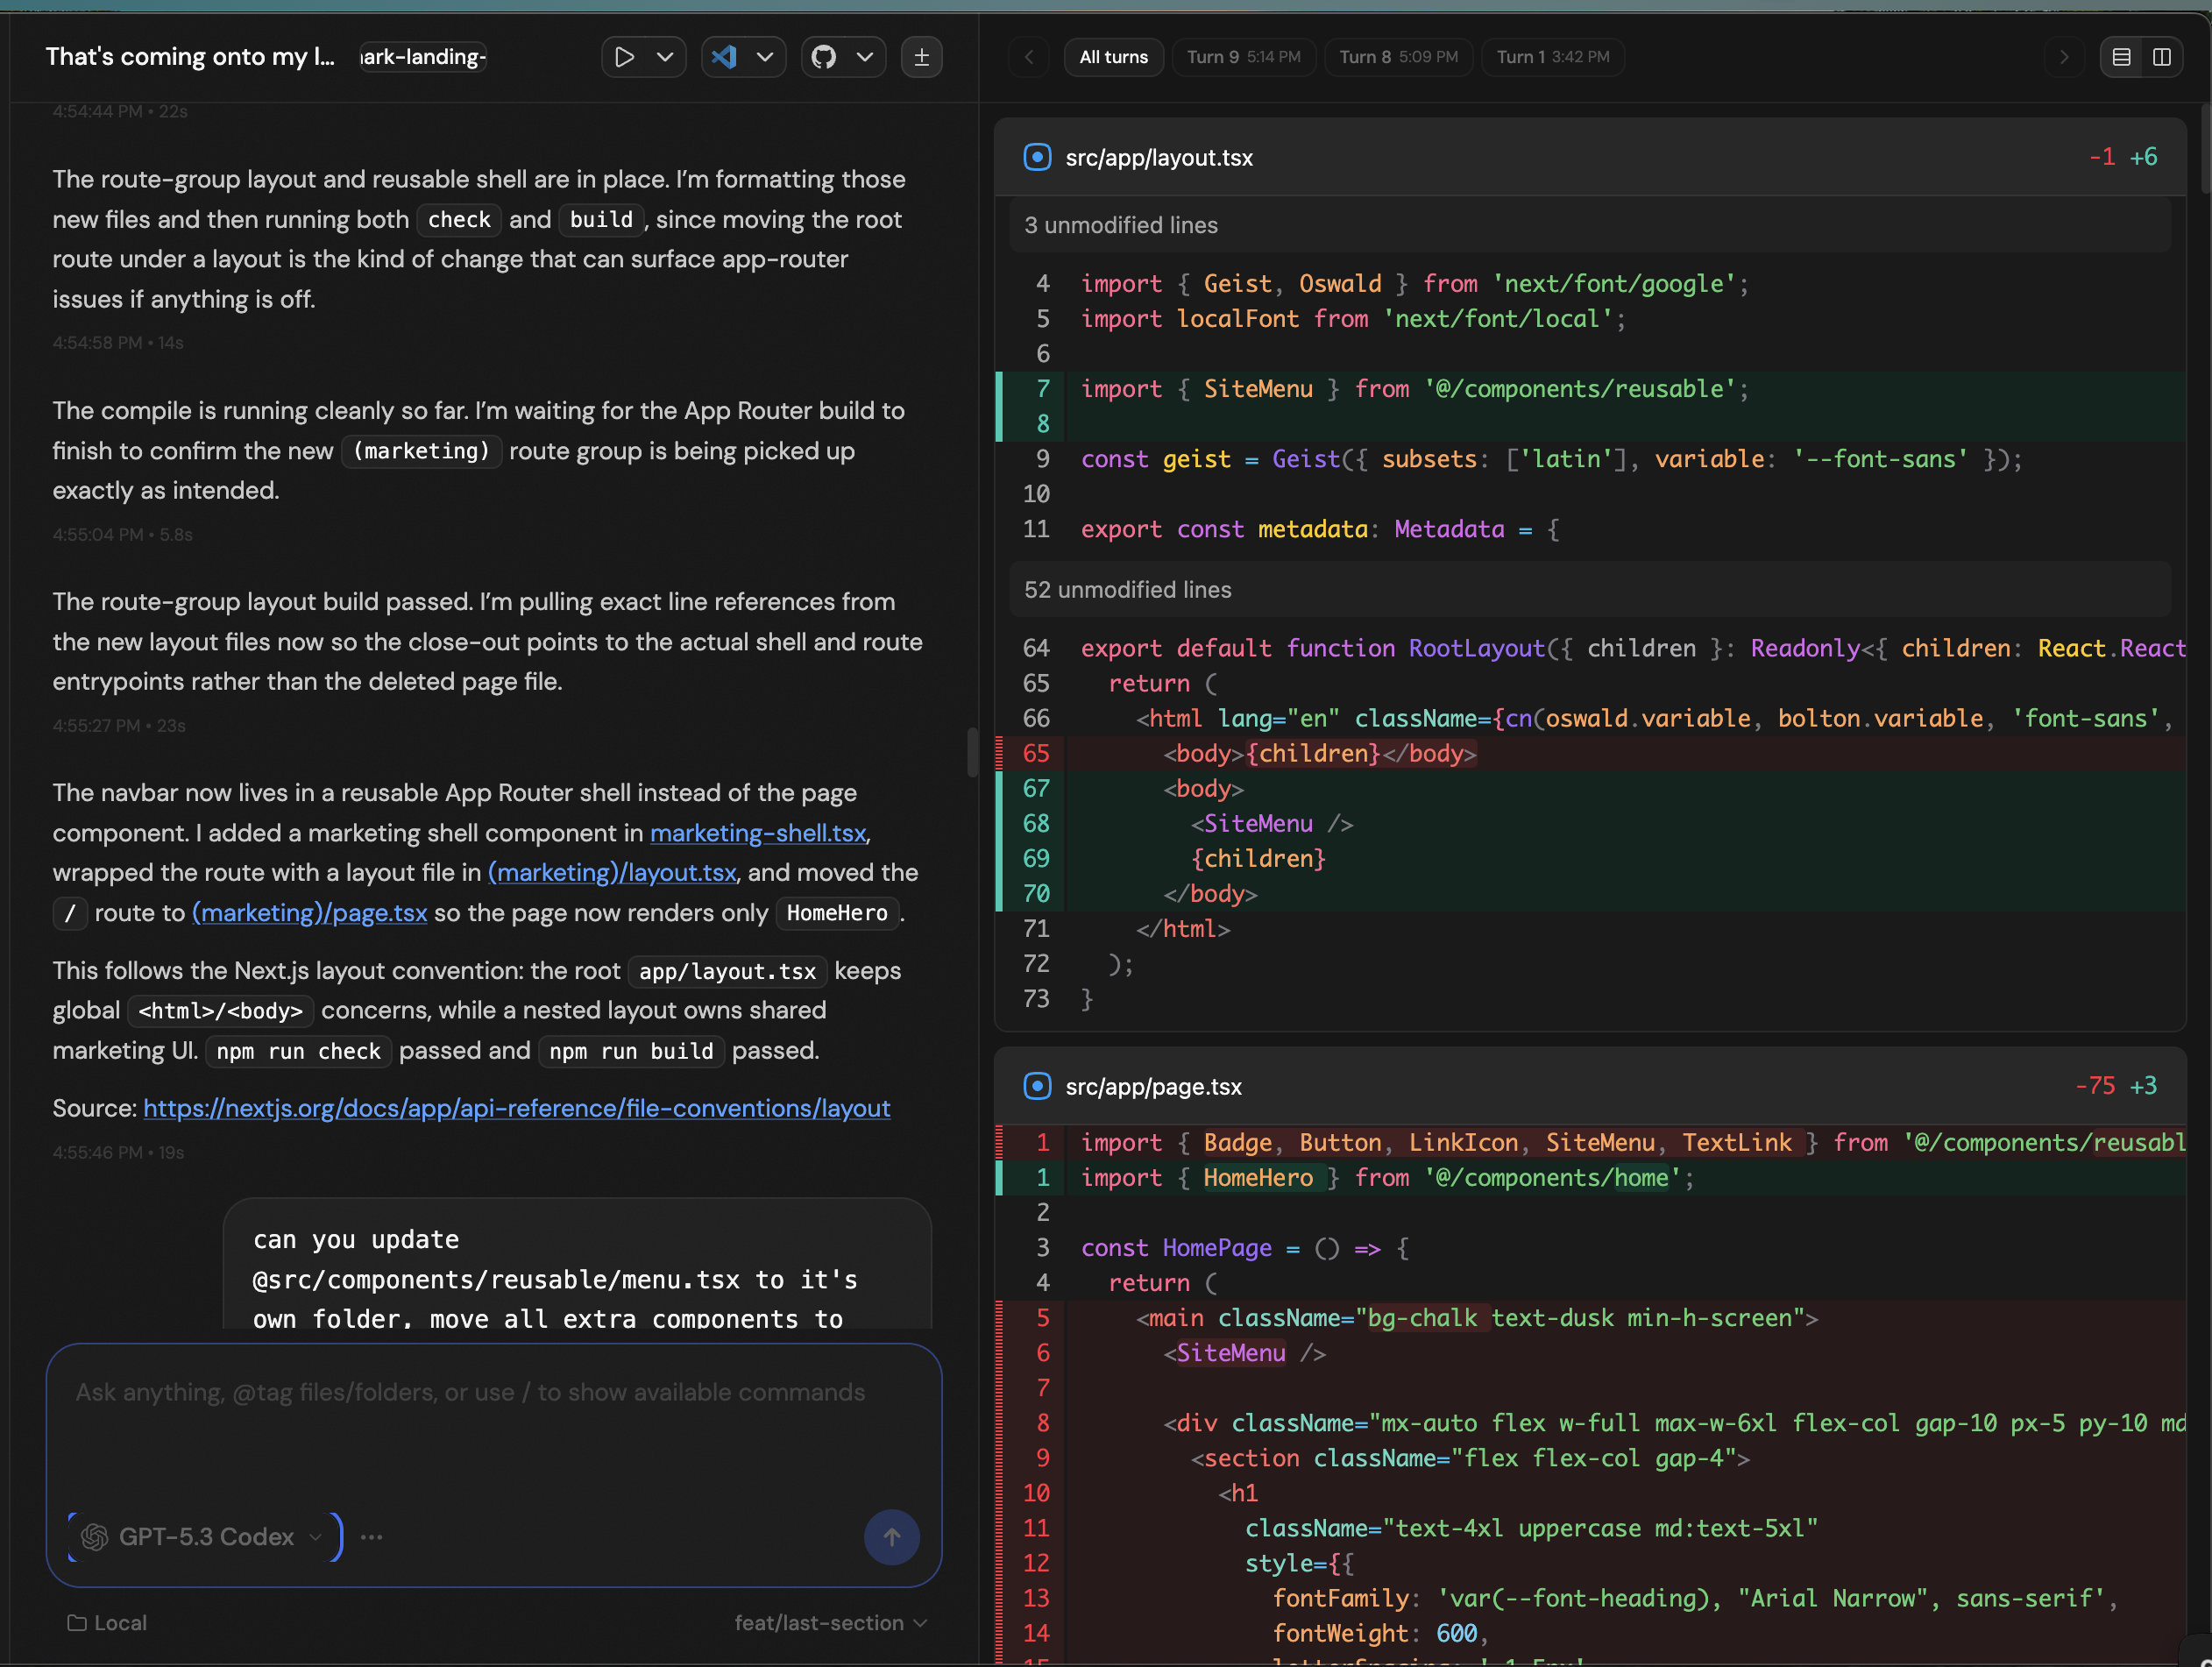This screenshot has height=1667, width=2212.
Task: Click the diff (±) icon in the toolbar
Action: (921, 57)
